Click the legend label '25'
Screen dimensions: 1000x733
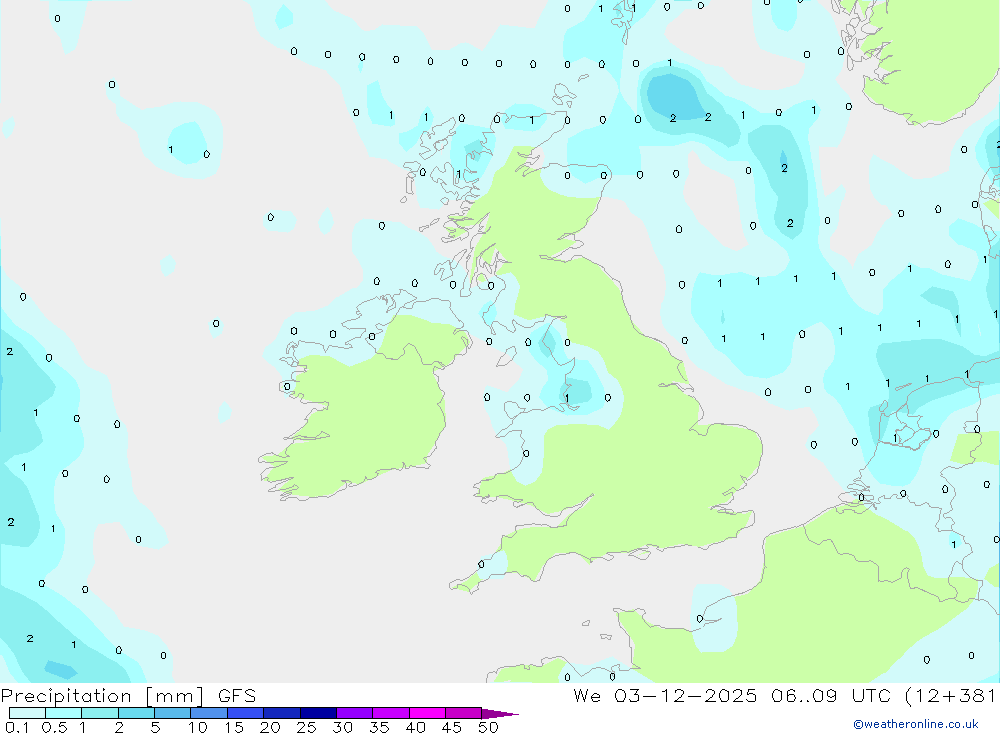click(x=306, y=727)
